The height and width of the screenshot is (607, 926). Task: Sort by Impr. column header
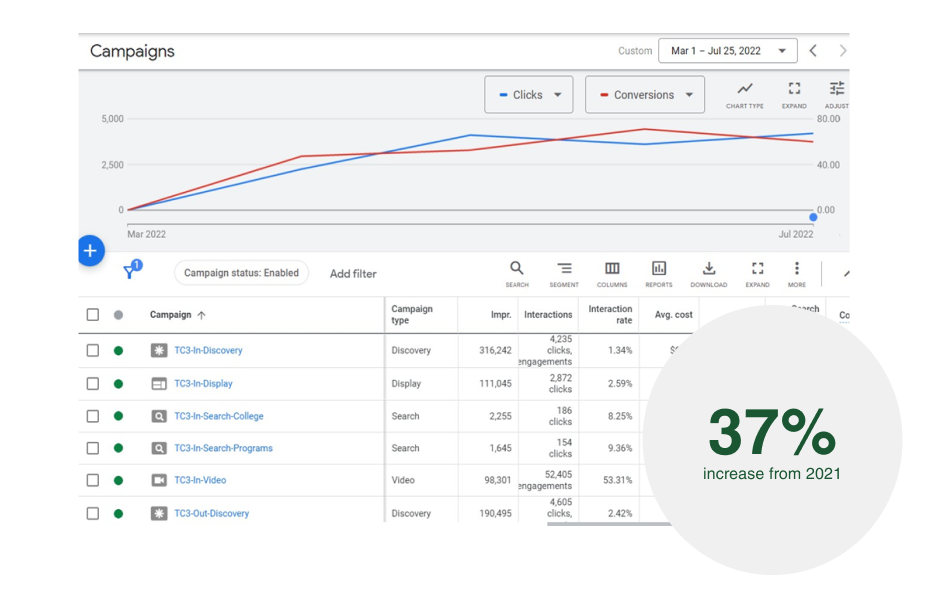(x=501, y=315)
